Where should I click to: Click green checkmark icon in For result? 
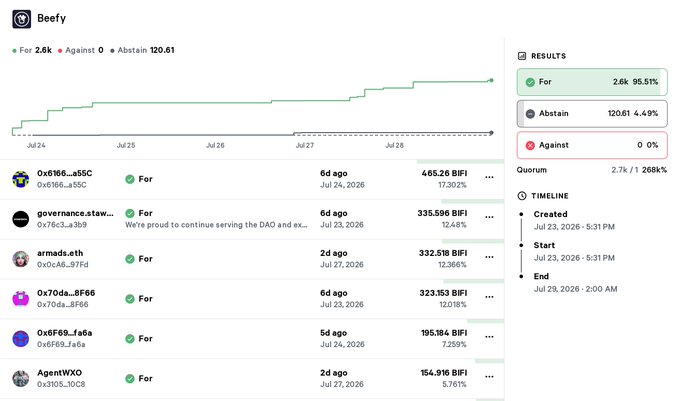click(530, 82)
